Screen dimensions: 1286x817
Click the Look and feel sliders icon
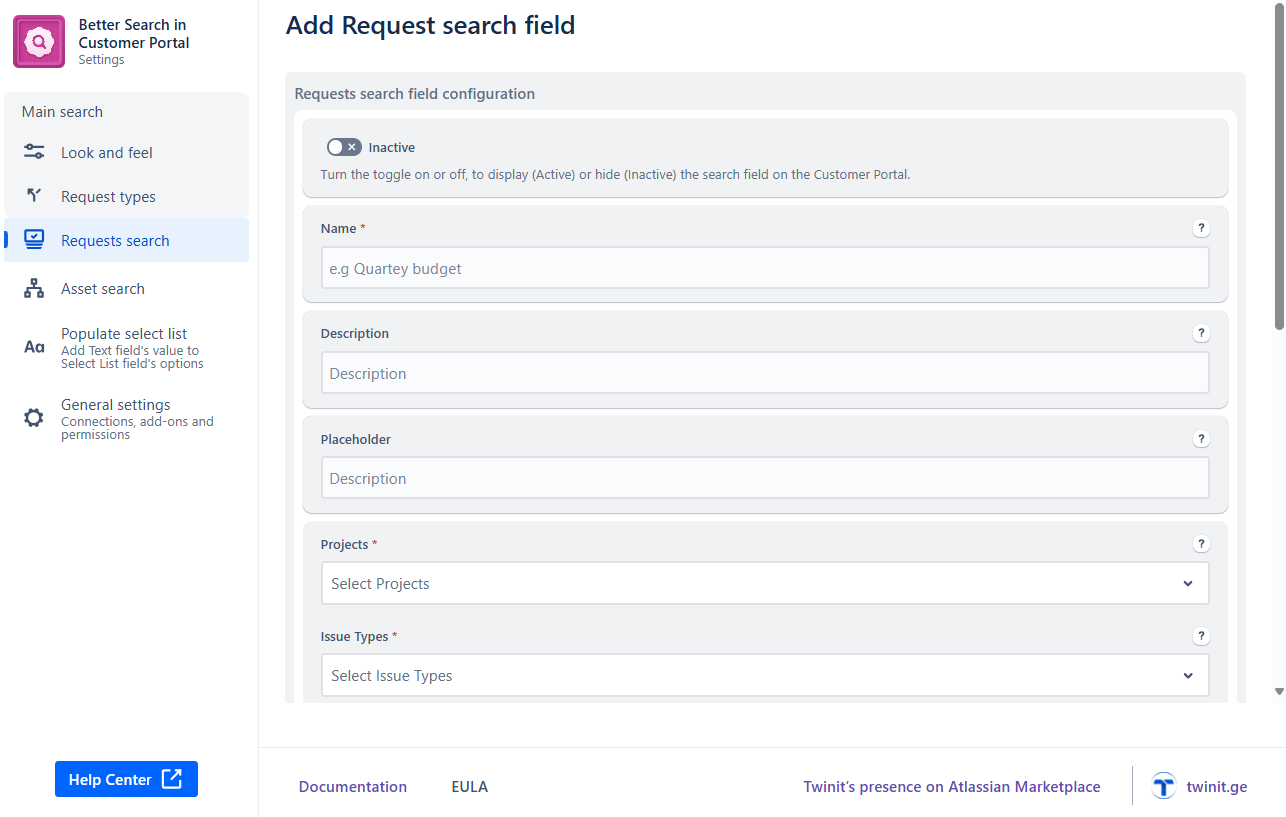tap(34, 152)
